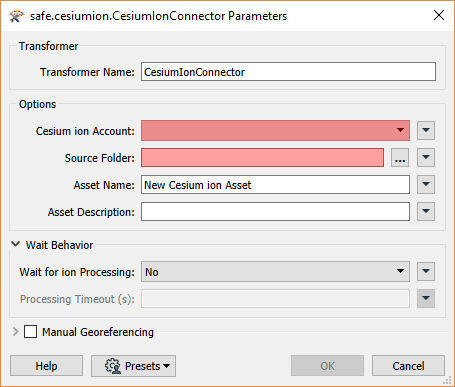Open the Wait for ion Processing dropdown
Viewport: 455px width, 387px height.
pyautogui.click(x=275, y=272)
